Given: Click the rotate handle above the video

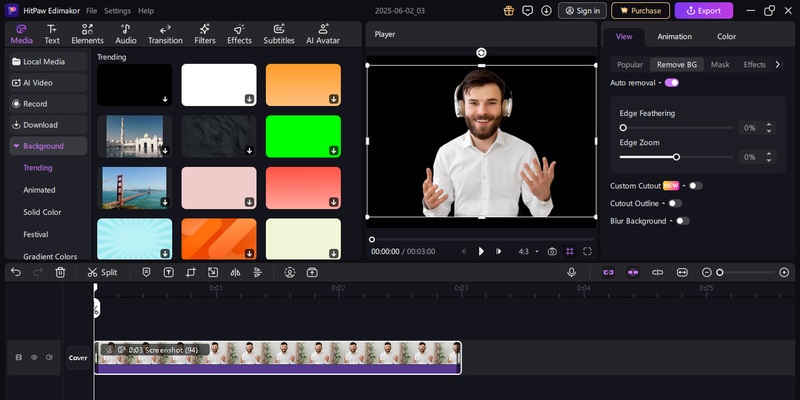Looking at the screenshot, I should [x=481, y=53].
